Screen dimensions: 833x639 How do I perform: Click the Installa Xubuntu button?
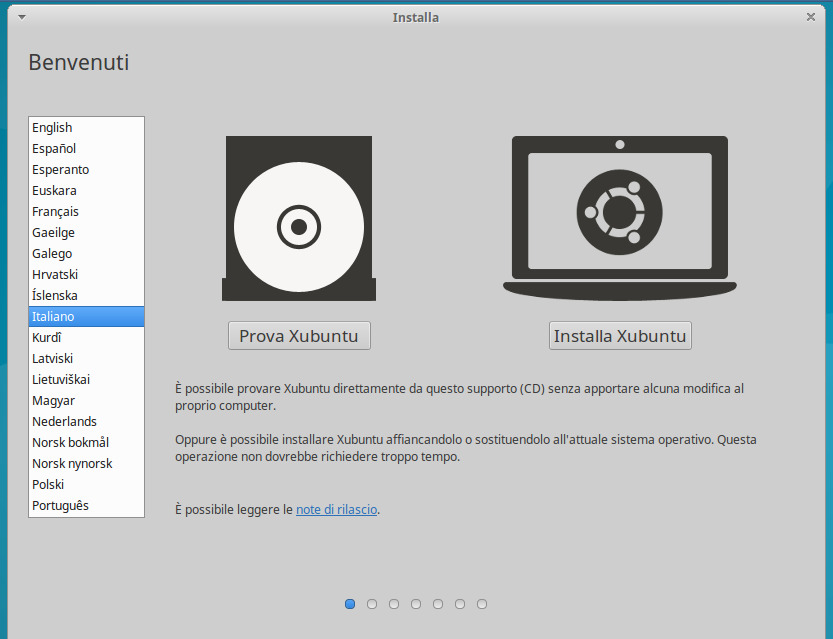pos(620,336)
